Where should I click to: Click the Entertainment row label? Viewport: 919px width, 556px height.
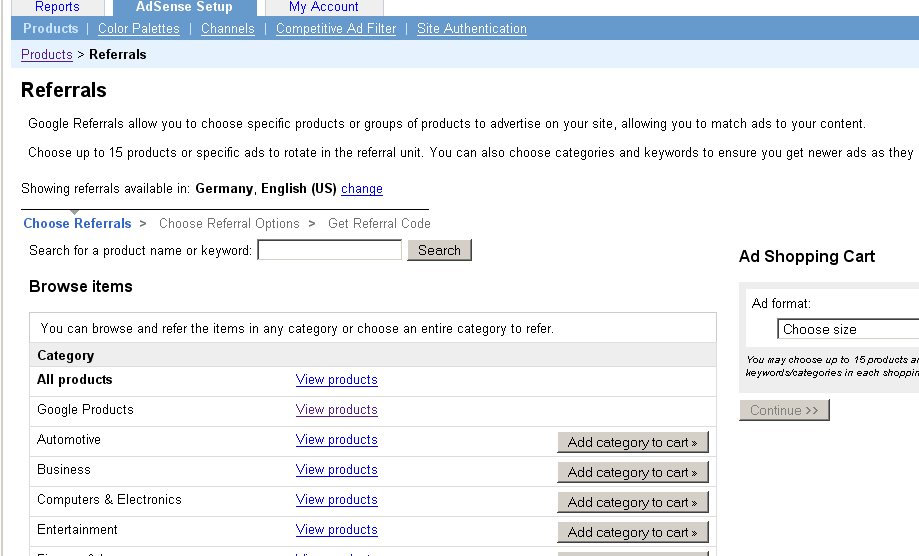coord(77,530)
